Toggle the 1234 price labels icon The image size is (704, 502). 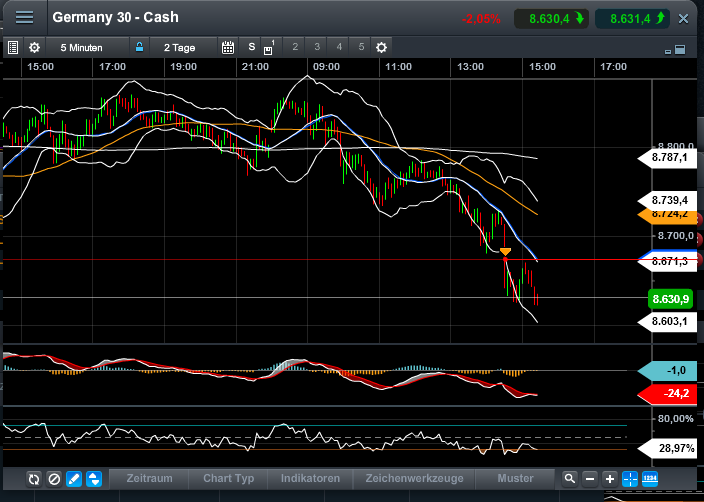650,479
